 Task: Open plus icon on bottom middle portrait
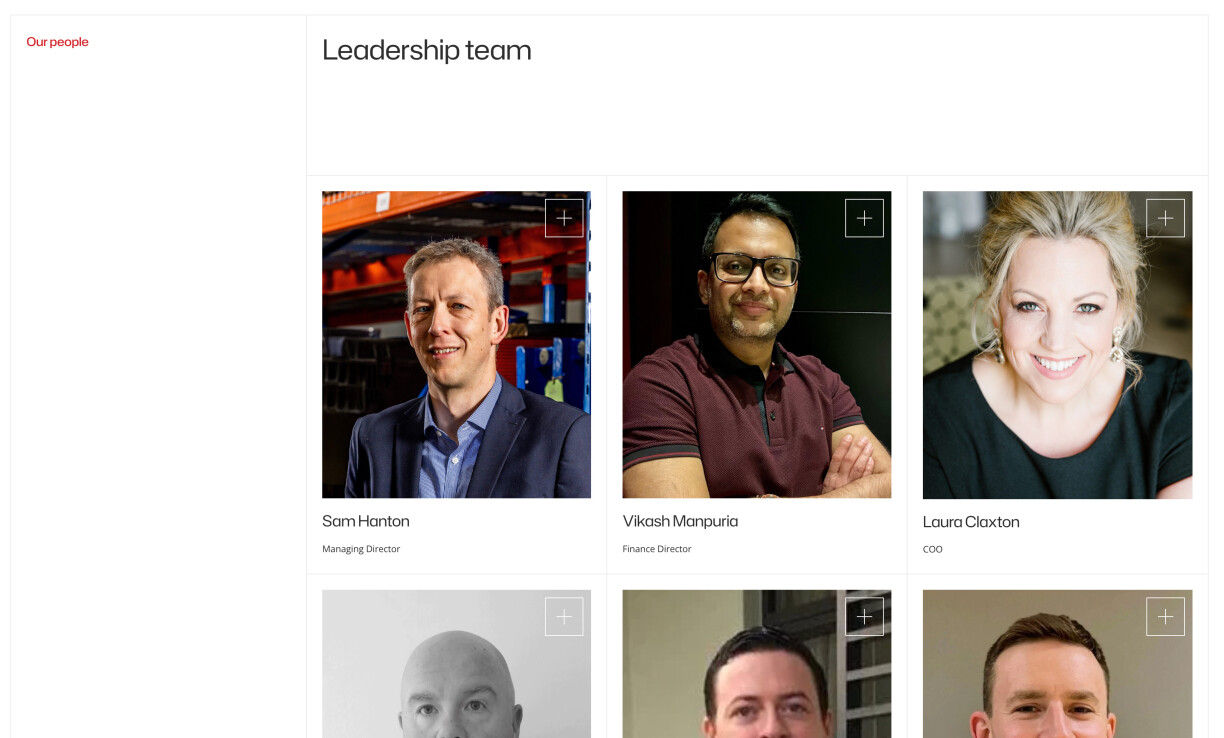864,616
